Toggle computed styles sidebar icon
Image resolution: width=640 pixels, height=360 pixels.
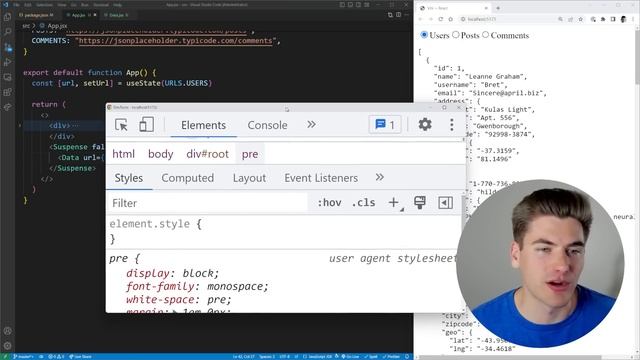pyautogui.click(x=445, y=202)
